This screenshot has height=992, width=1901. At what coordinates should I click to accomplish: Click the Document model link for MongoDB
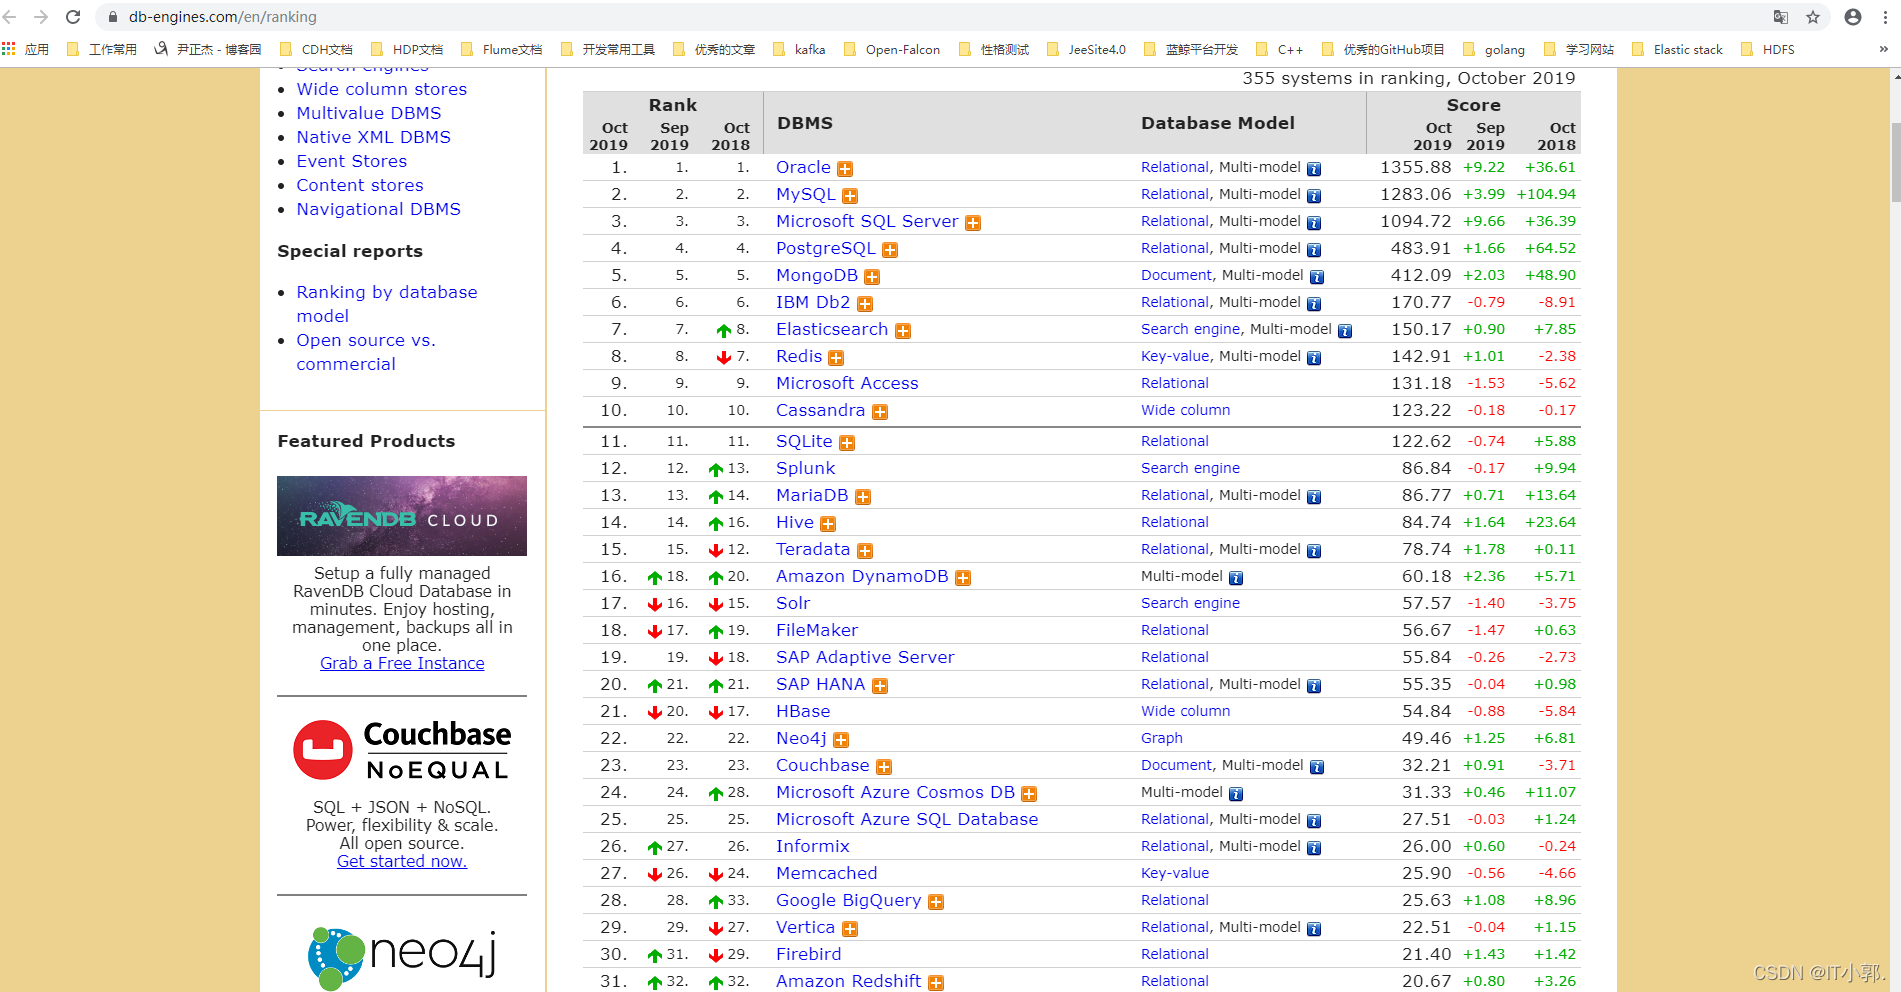click(1176, 275)
